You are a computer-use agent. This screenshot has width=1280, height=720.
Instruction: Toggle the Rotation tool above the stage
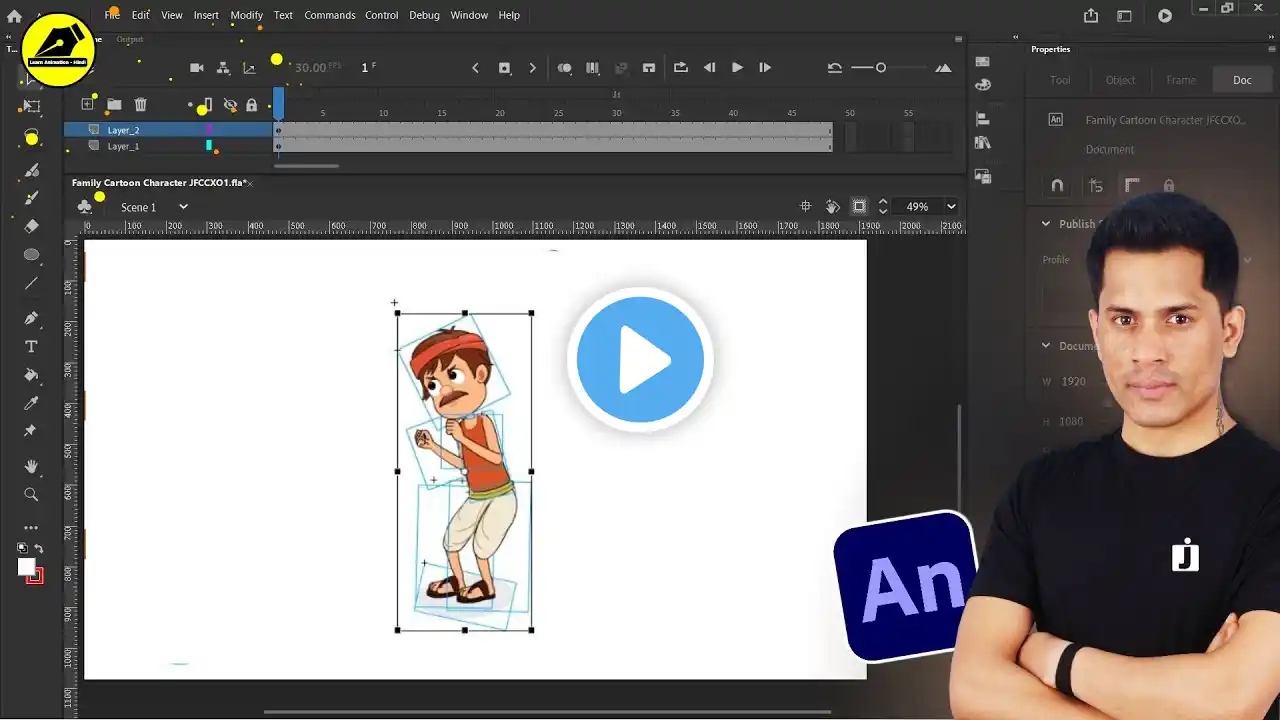click(832, 207)
